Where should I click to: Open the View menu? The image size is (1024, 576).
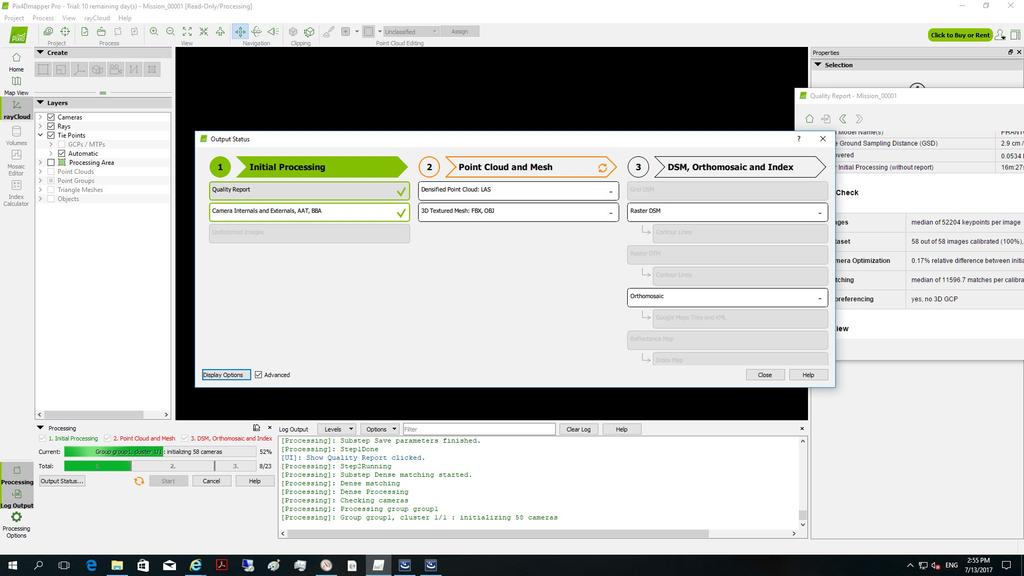coord(69,18)
